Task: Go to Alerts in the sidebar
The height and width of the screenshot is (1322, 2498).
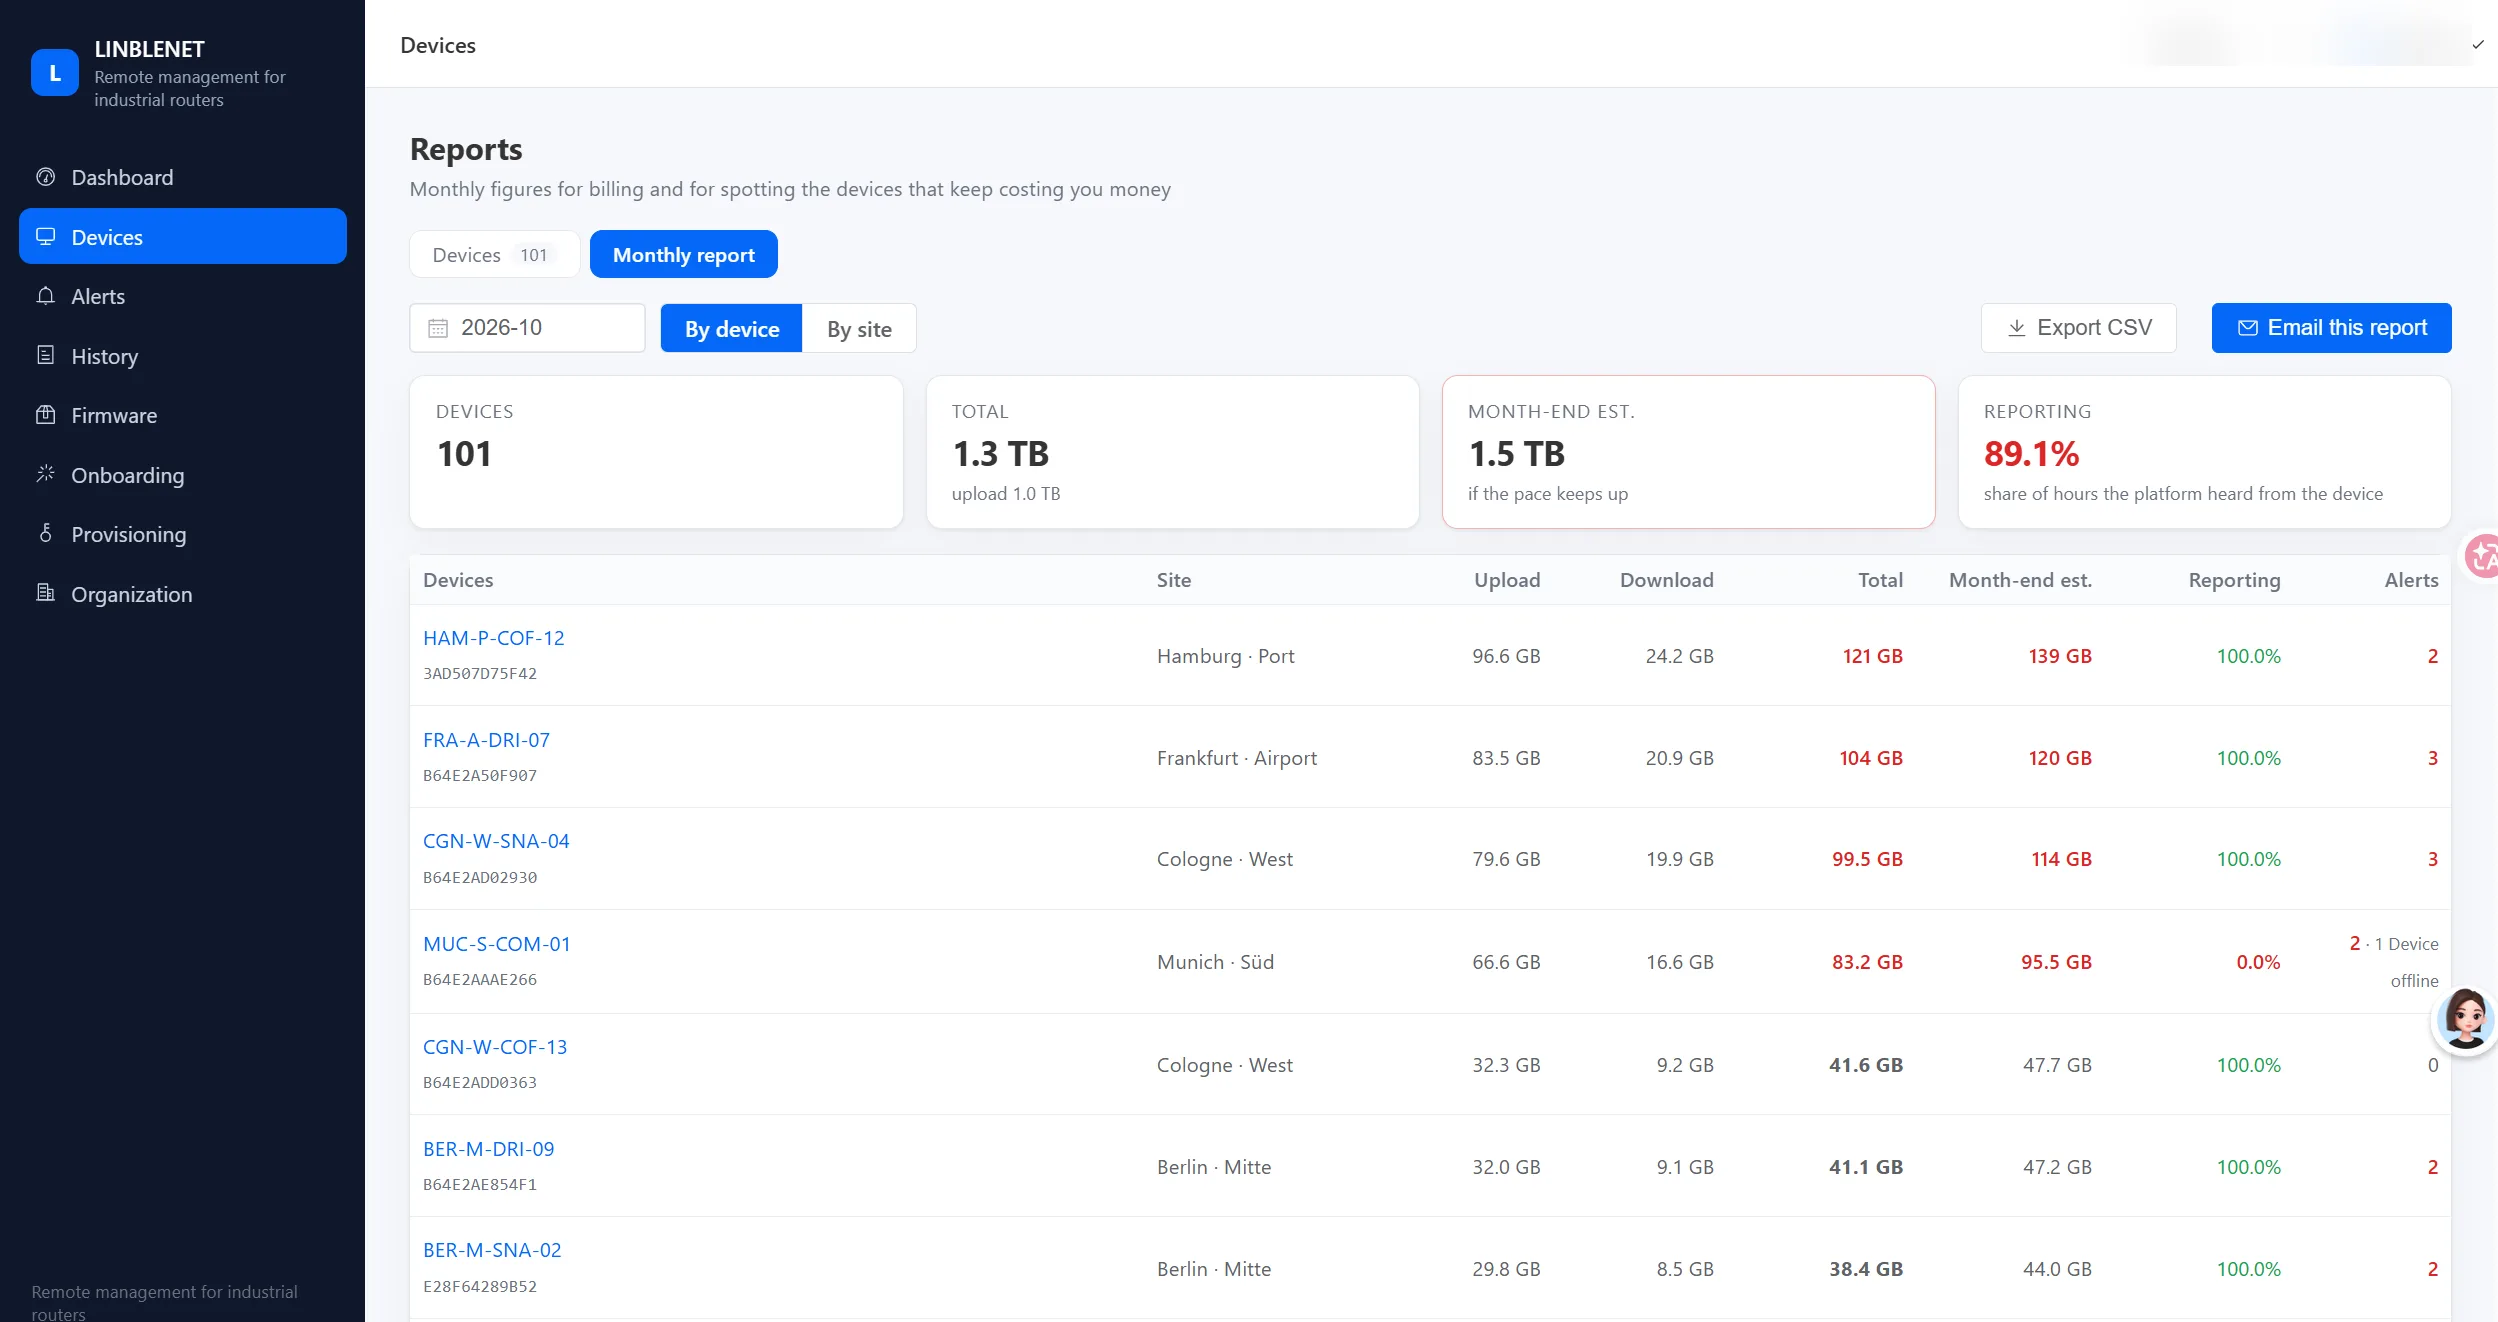Action: [182, 296]
